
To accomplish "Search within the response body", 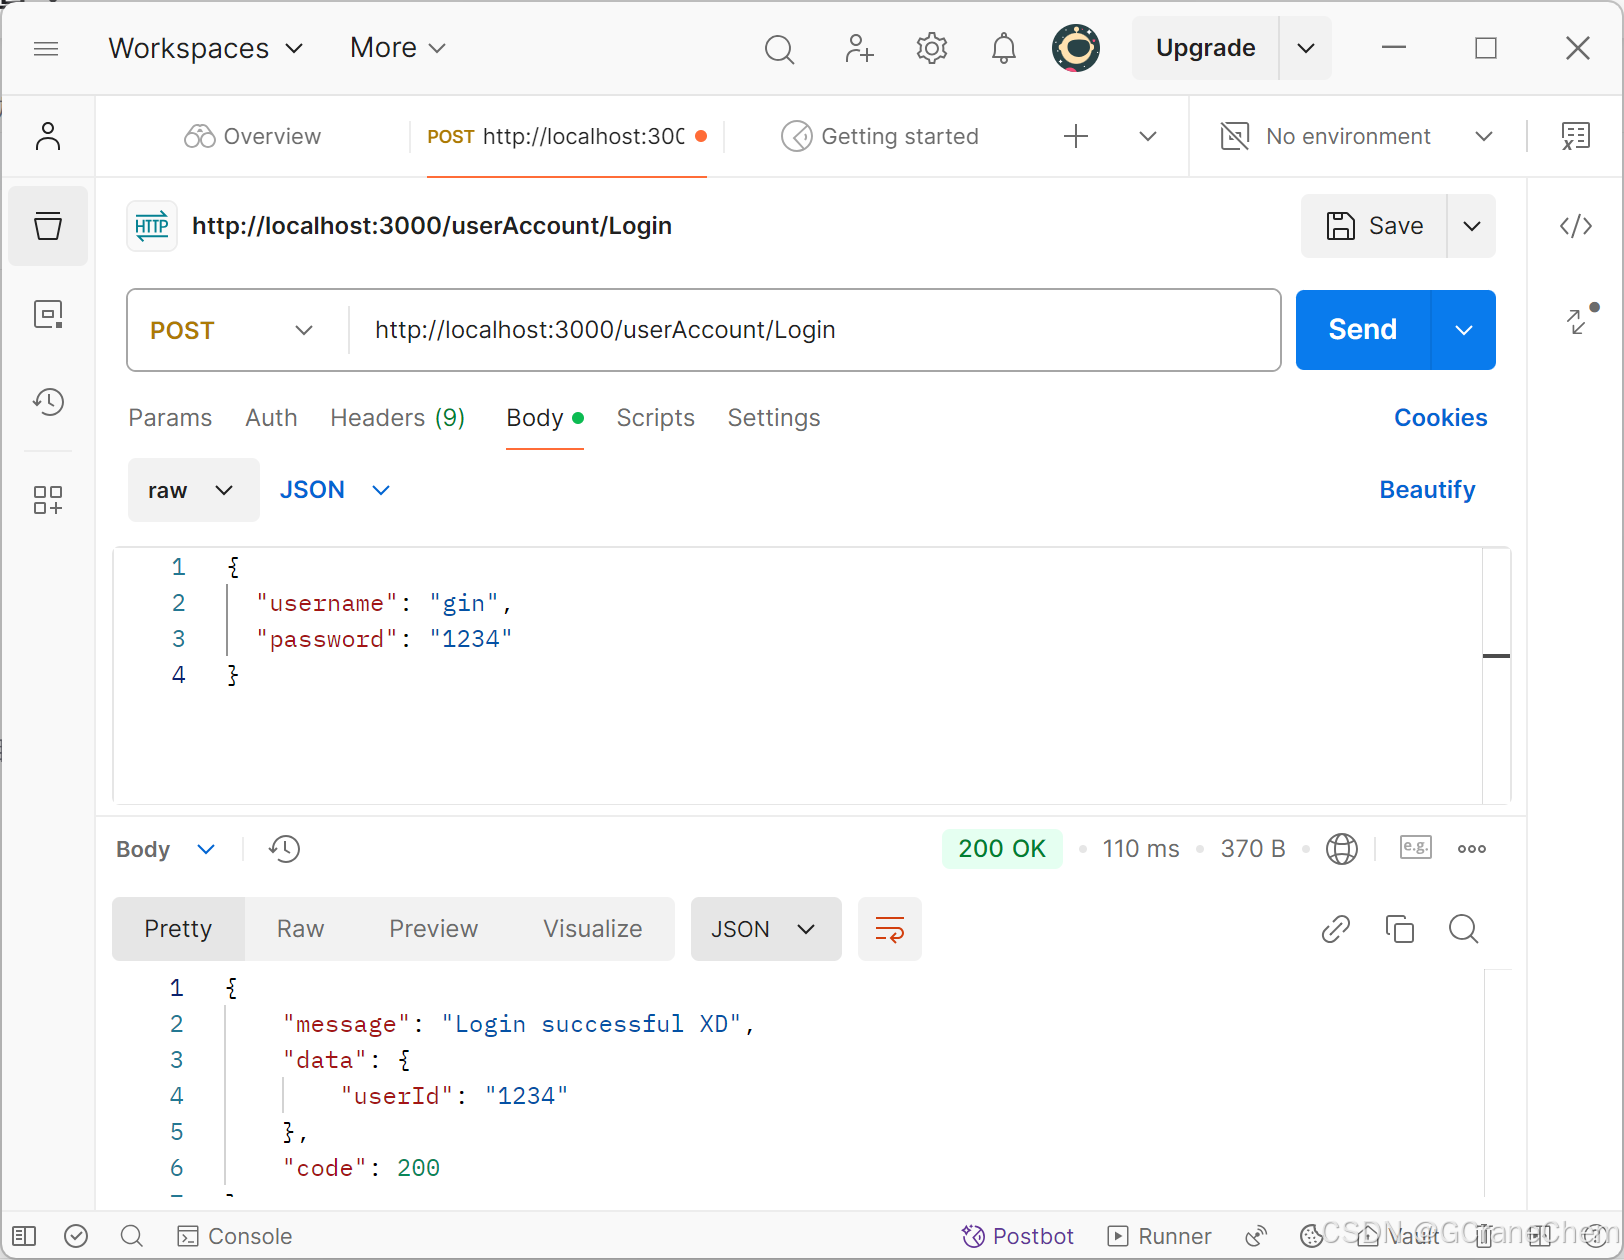I will 1464,929.
